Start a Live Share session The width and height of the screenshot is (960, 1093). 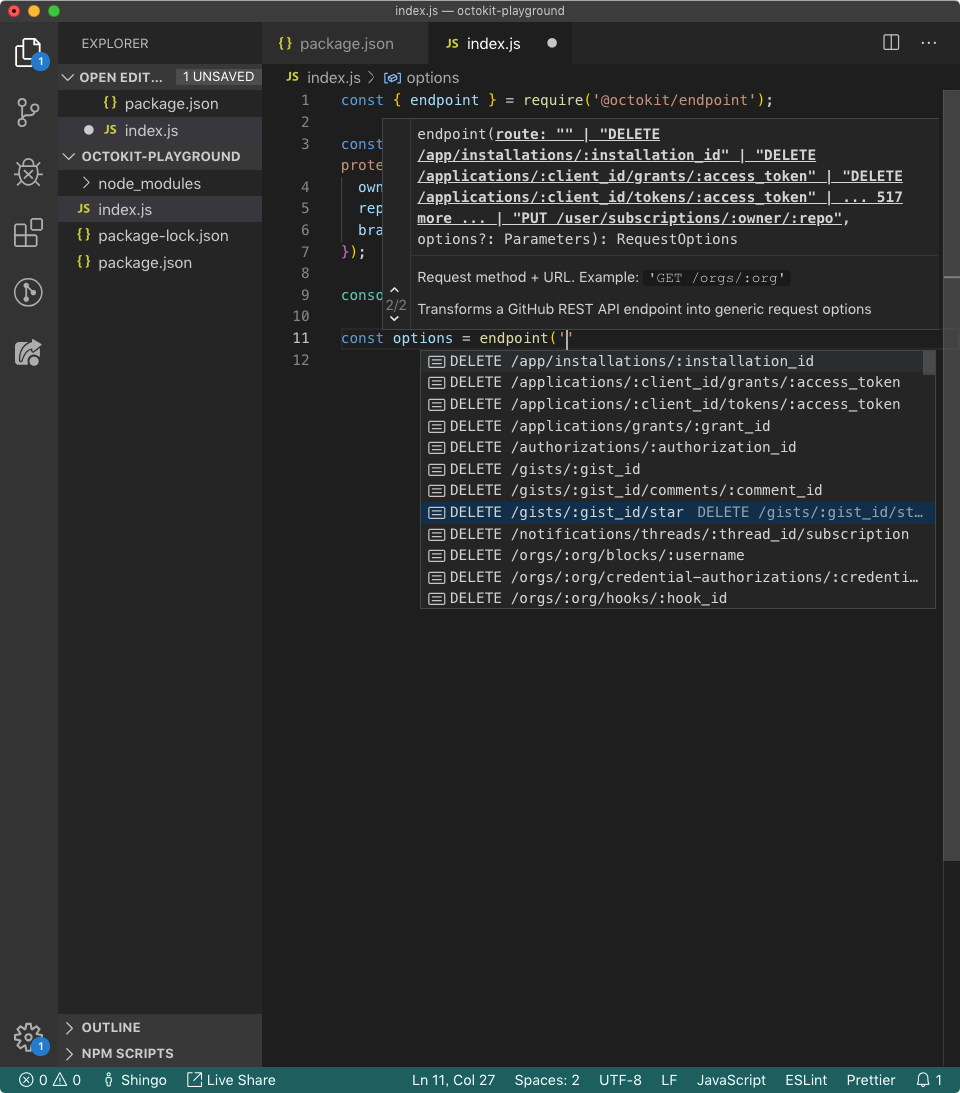point(230,1080)
